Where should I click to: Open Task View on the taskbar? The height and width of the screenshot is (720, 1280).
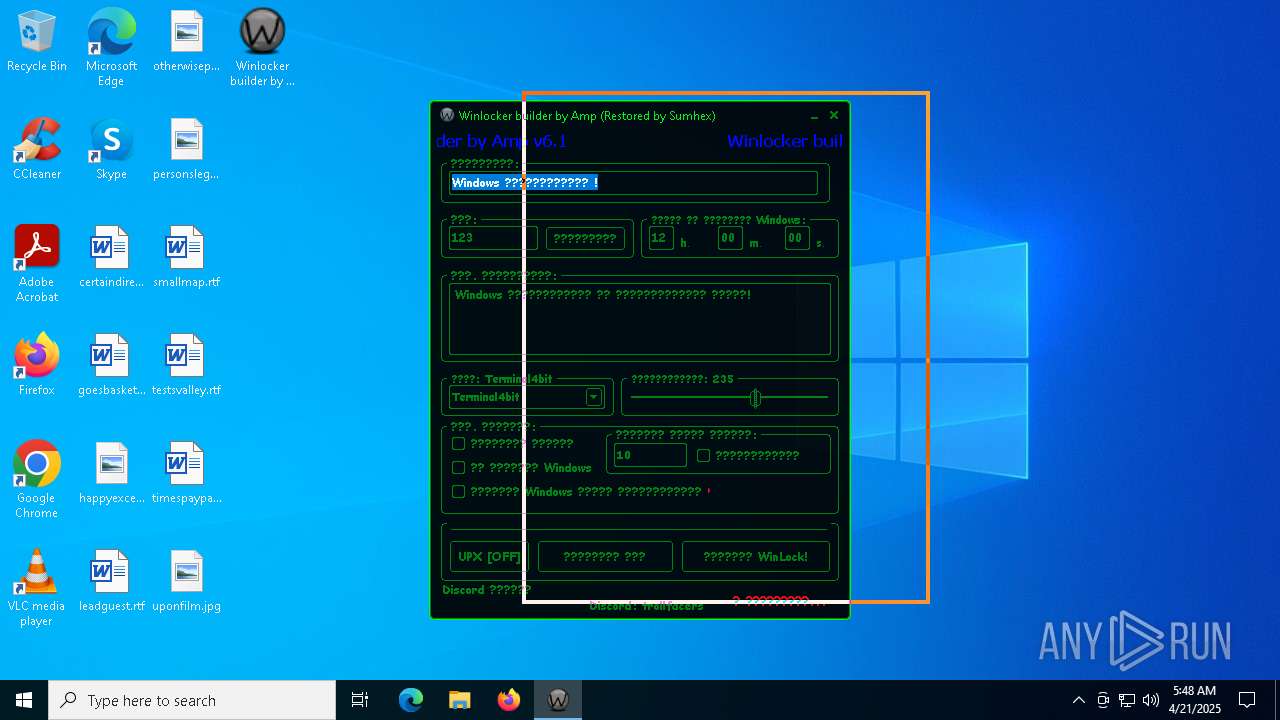tap(360, 700)
